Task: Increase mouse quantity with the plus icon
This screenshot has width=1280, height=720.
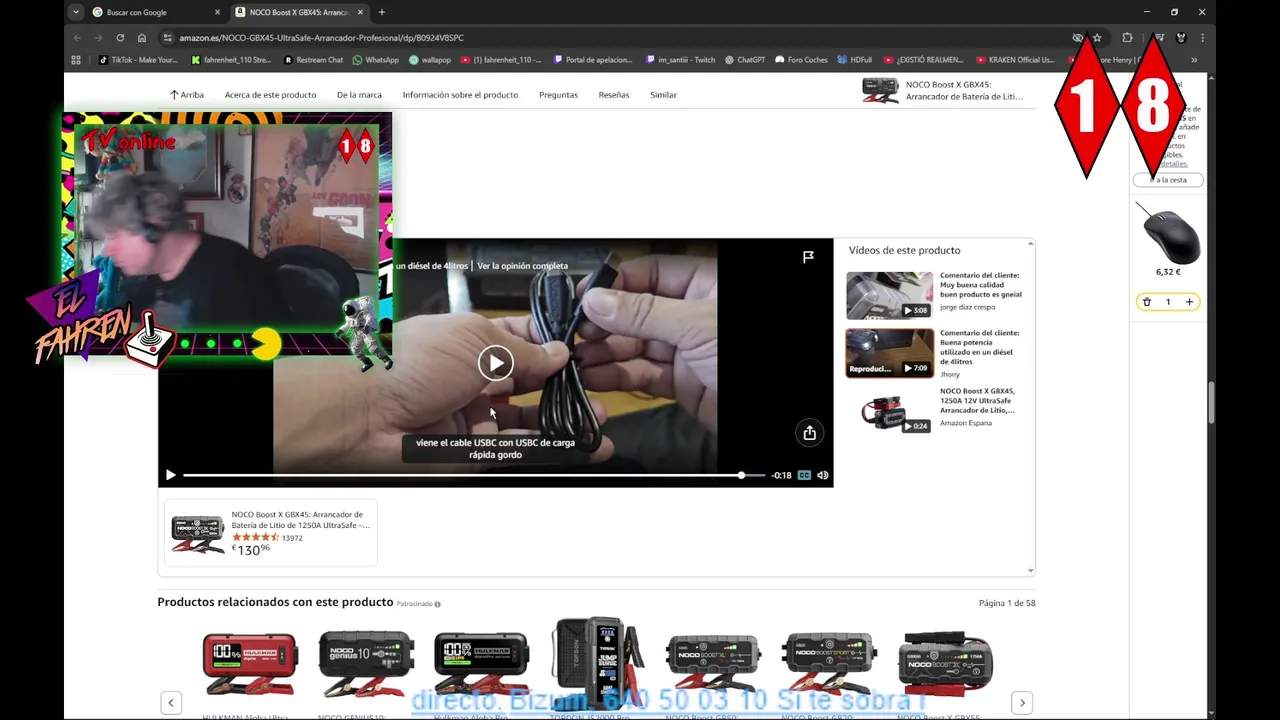Action: tap(1189, 302)
